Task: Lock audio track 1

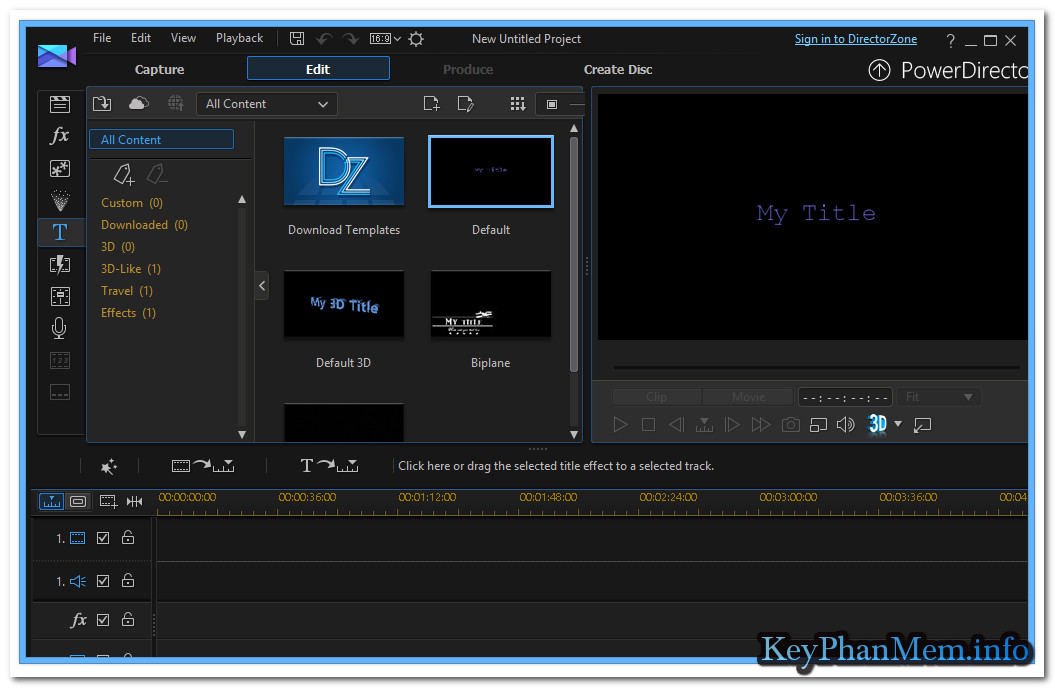Action: pos(128,580)
